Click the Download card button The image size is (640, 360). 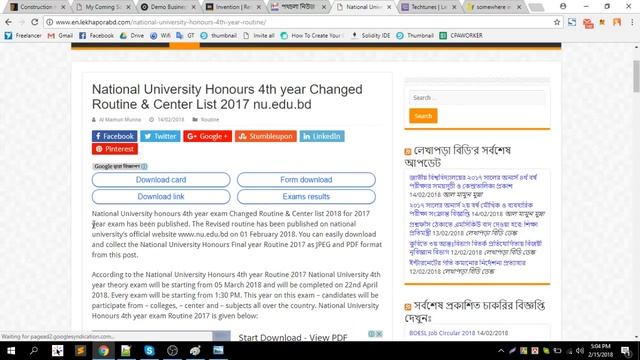(x=161, y=180)
